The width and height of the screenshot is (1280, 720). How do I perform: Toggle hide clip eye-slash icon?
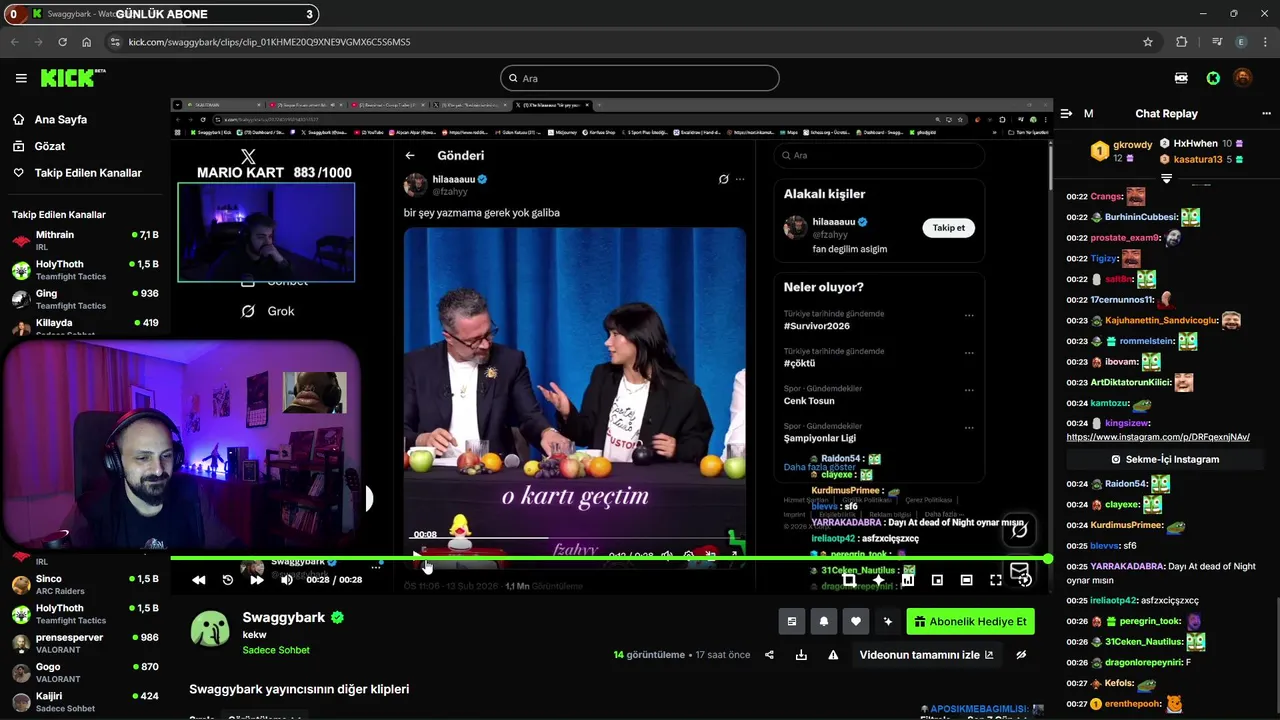pos(1021,655)
